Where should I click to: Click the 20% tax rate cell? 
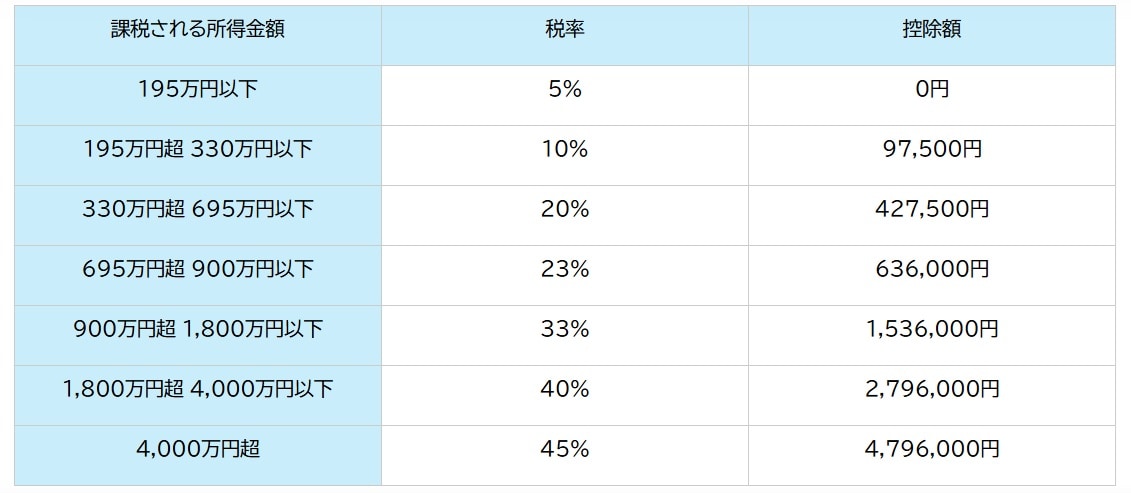coord(565,210)
